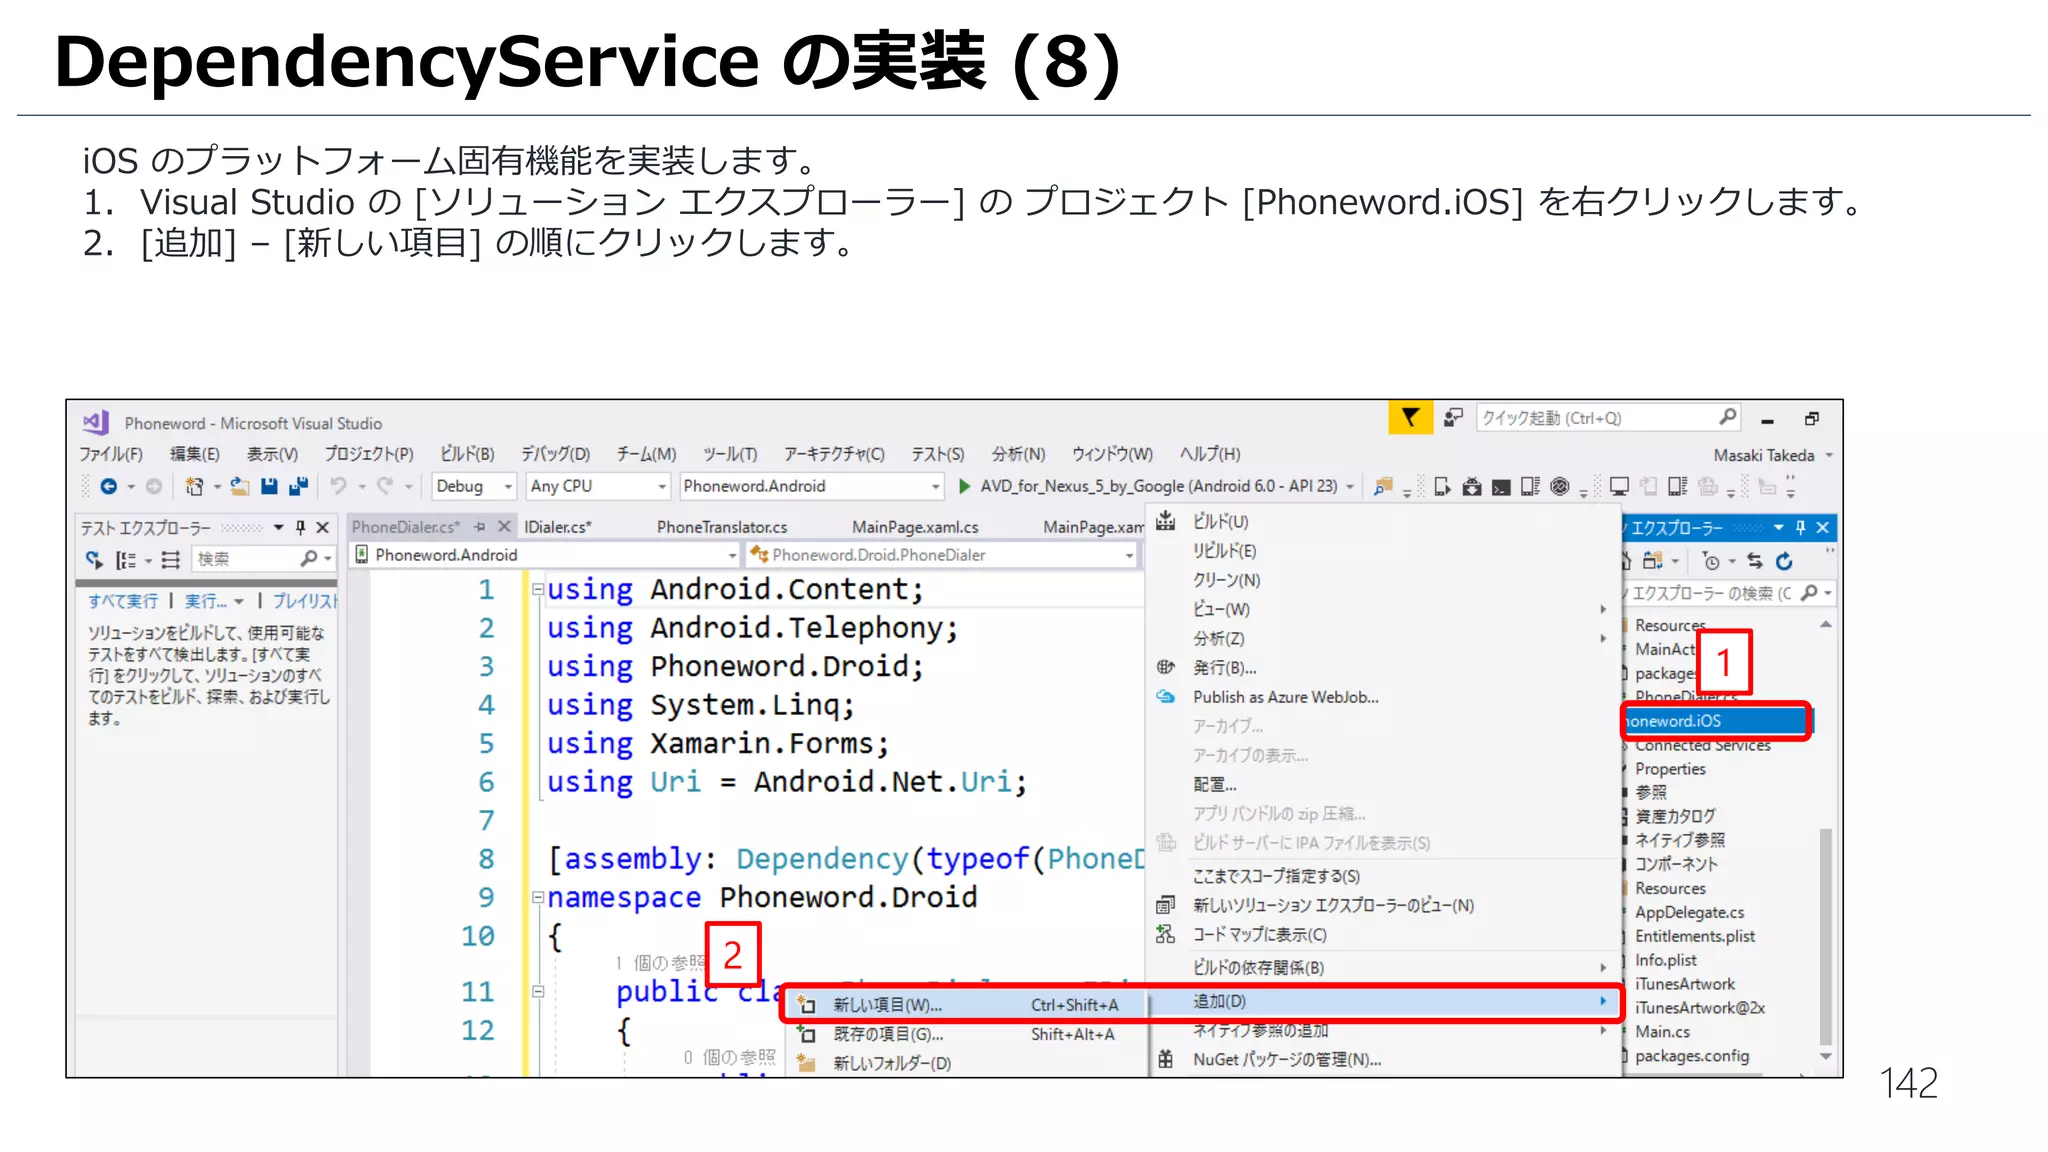Click the Solution Explorer sync arrows icon
This screenshot has height=1152, width=2048.
(1755, 561)
